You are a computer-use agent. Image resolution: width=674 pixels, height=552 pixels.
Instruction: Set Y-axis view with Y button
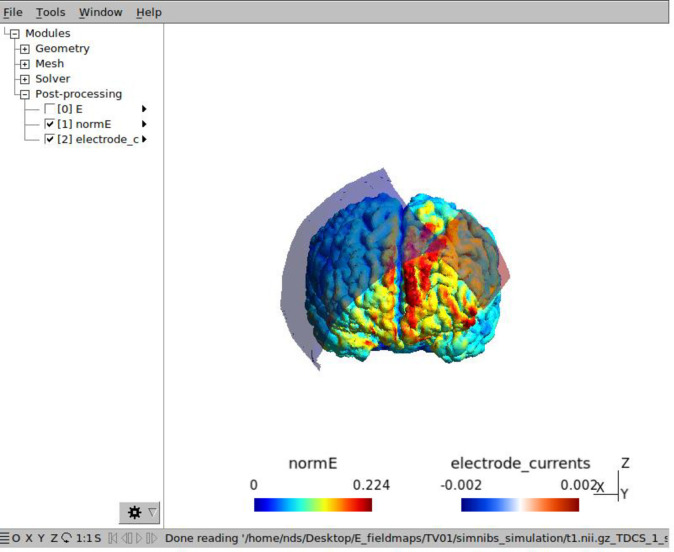tap(41, 538)
